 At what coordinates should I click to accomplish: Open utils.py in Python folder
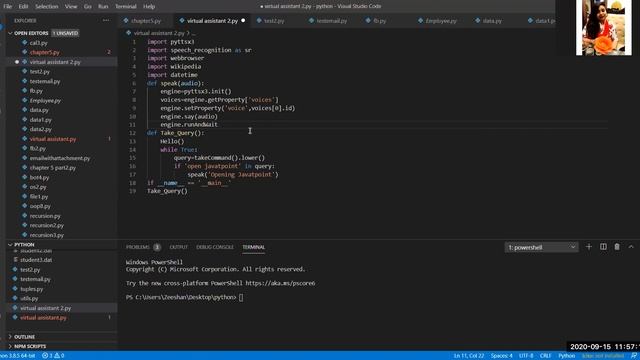tap(29, 298)
